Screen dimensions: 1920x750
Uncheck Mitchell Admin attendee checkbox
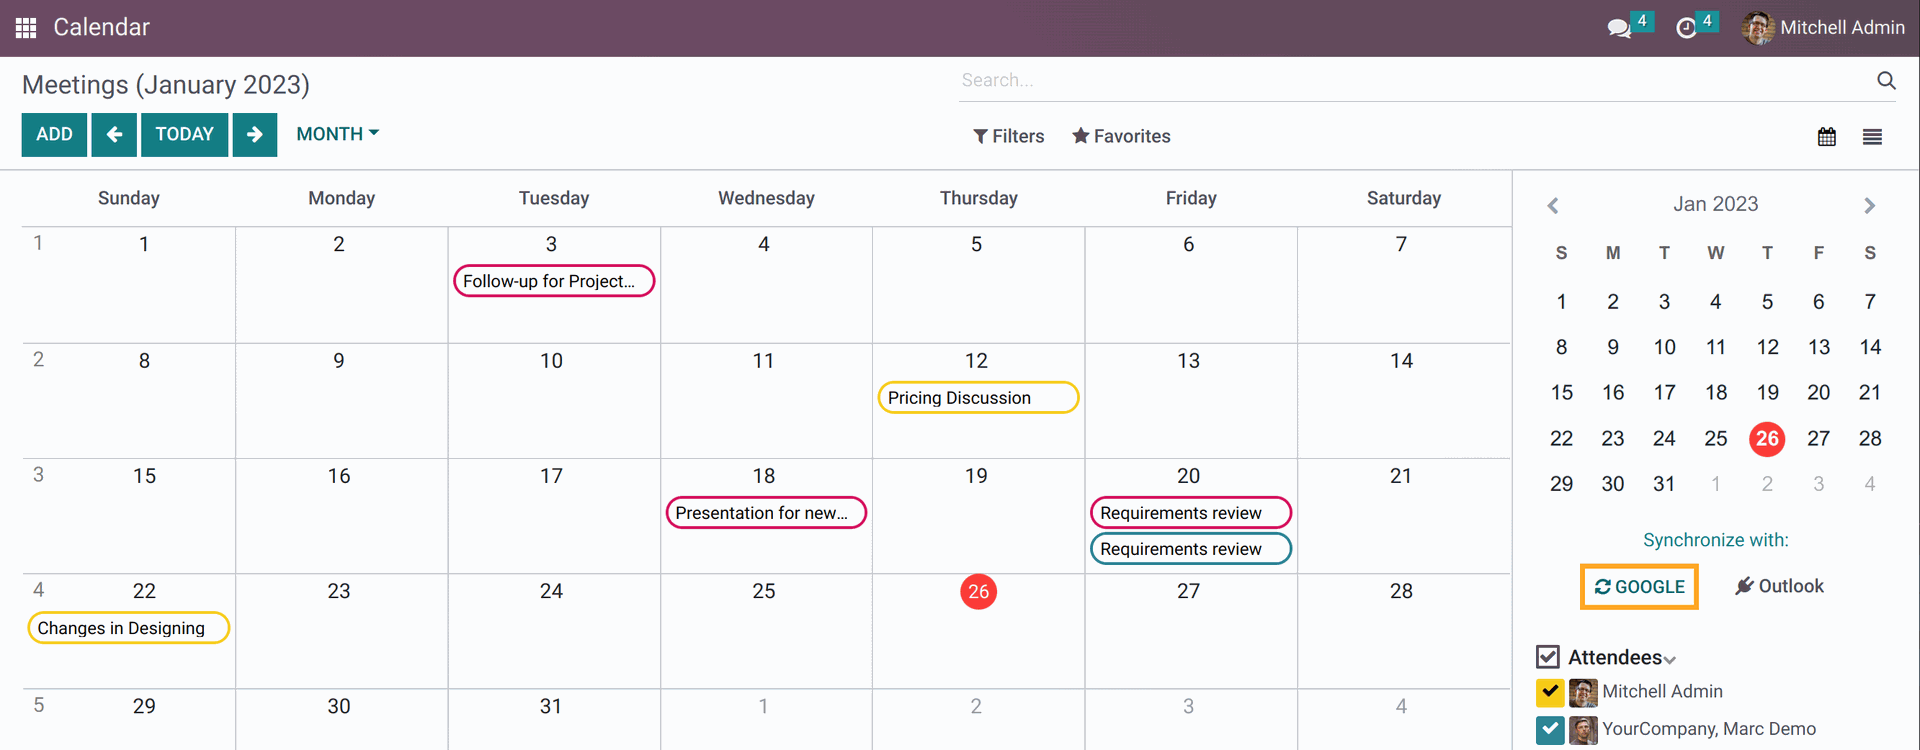click(x=1550, y=692)
